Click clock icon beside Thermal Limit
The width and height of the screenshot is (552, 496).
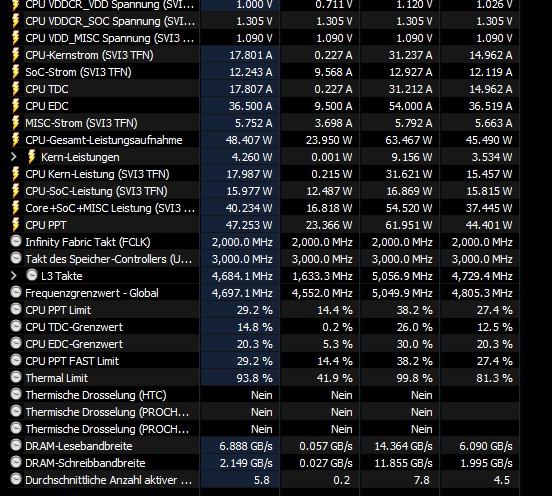[x=16, y=377]
